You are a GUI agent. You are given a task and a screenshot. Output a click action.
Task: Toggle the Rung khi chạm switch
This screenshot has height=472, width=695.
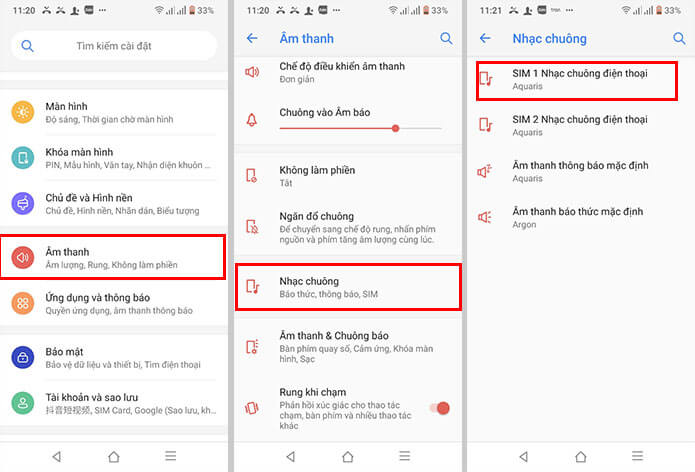click(438, 408)
